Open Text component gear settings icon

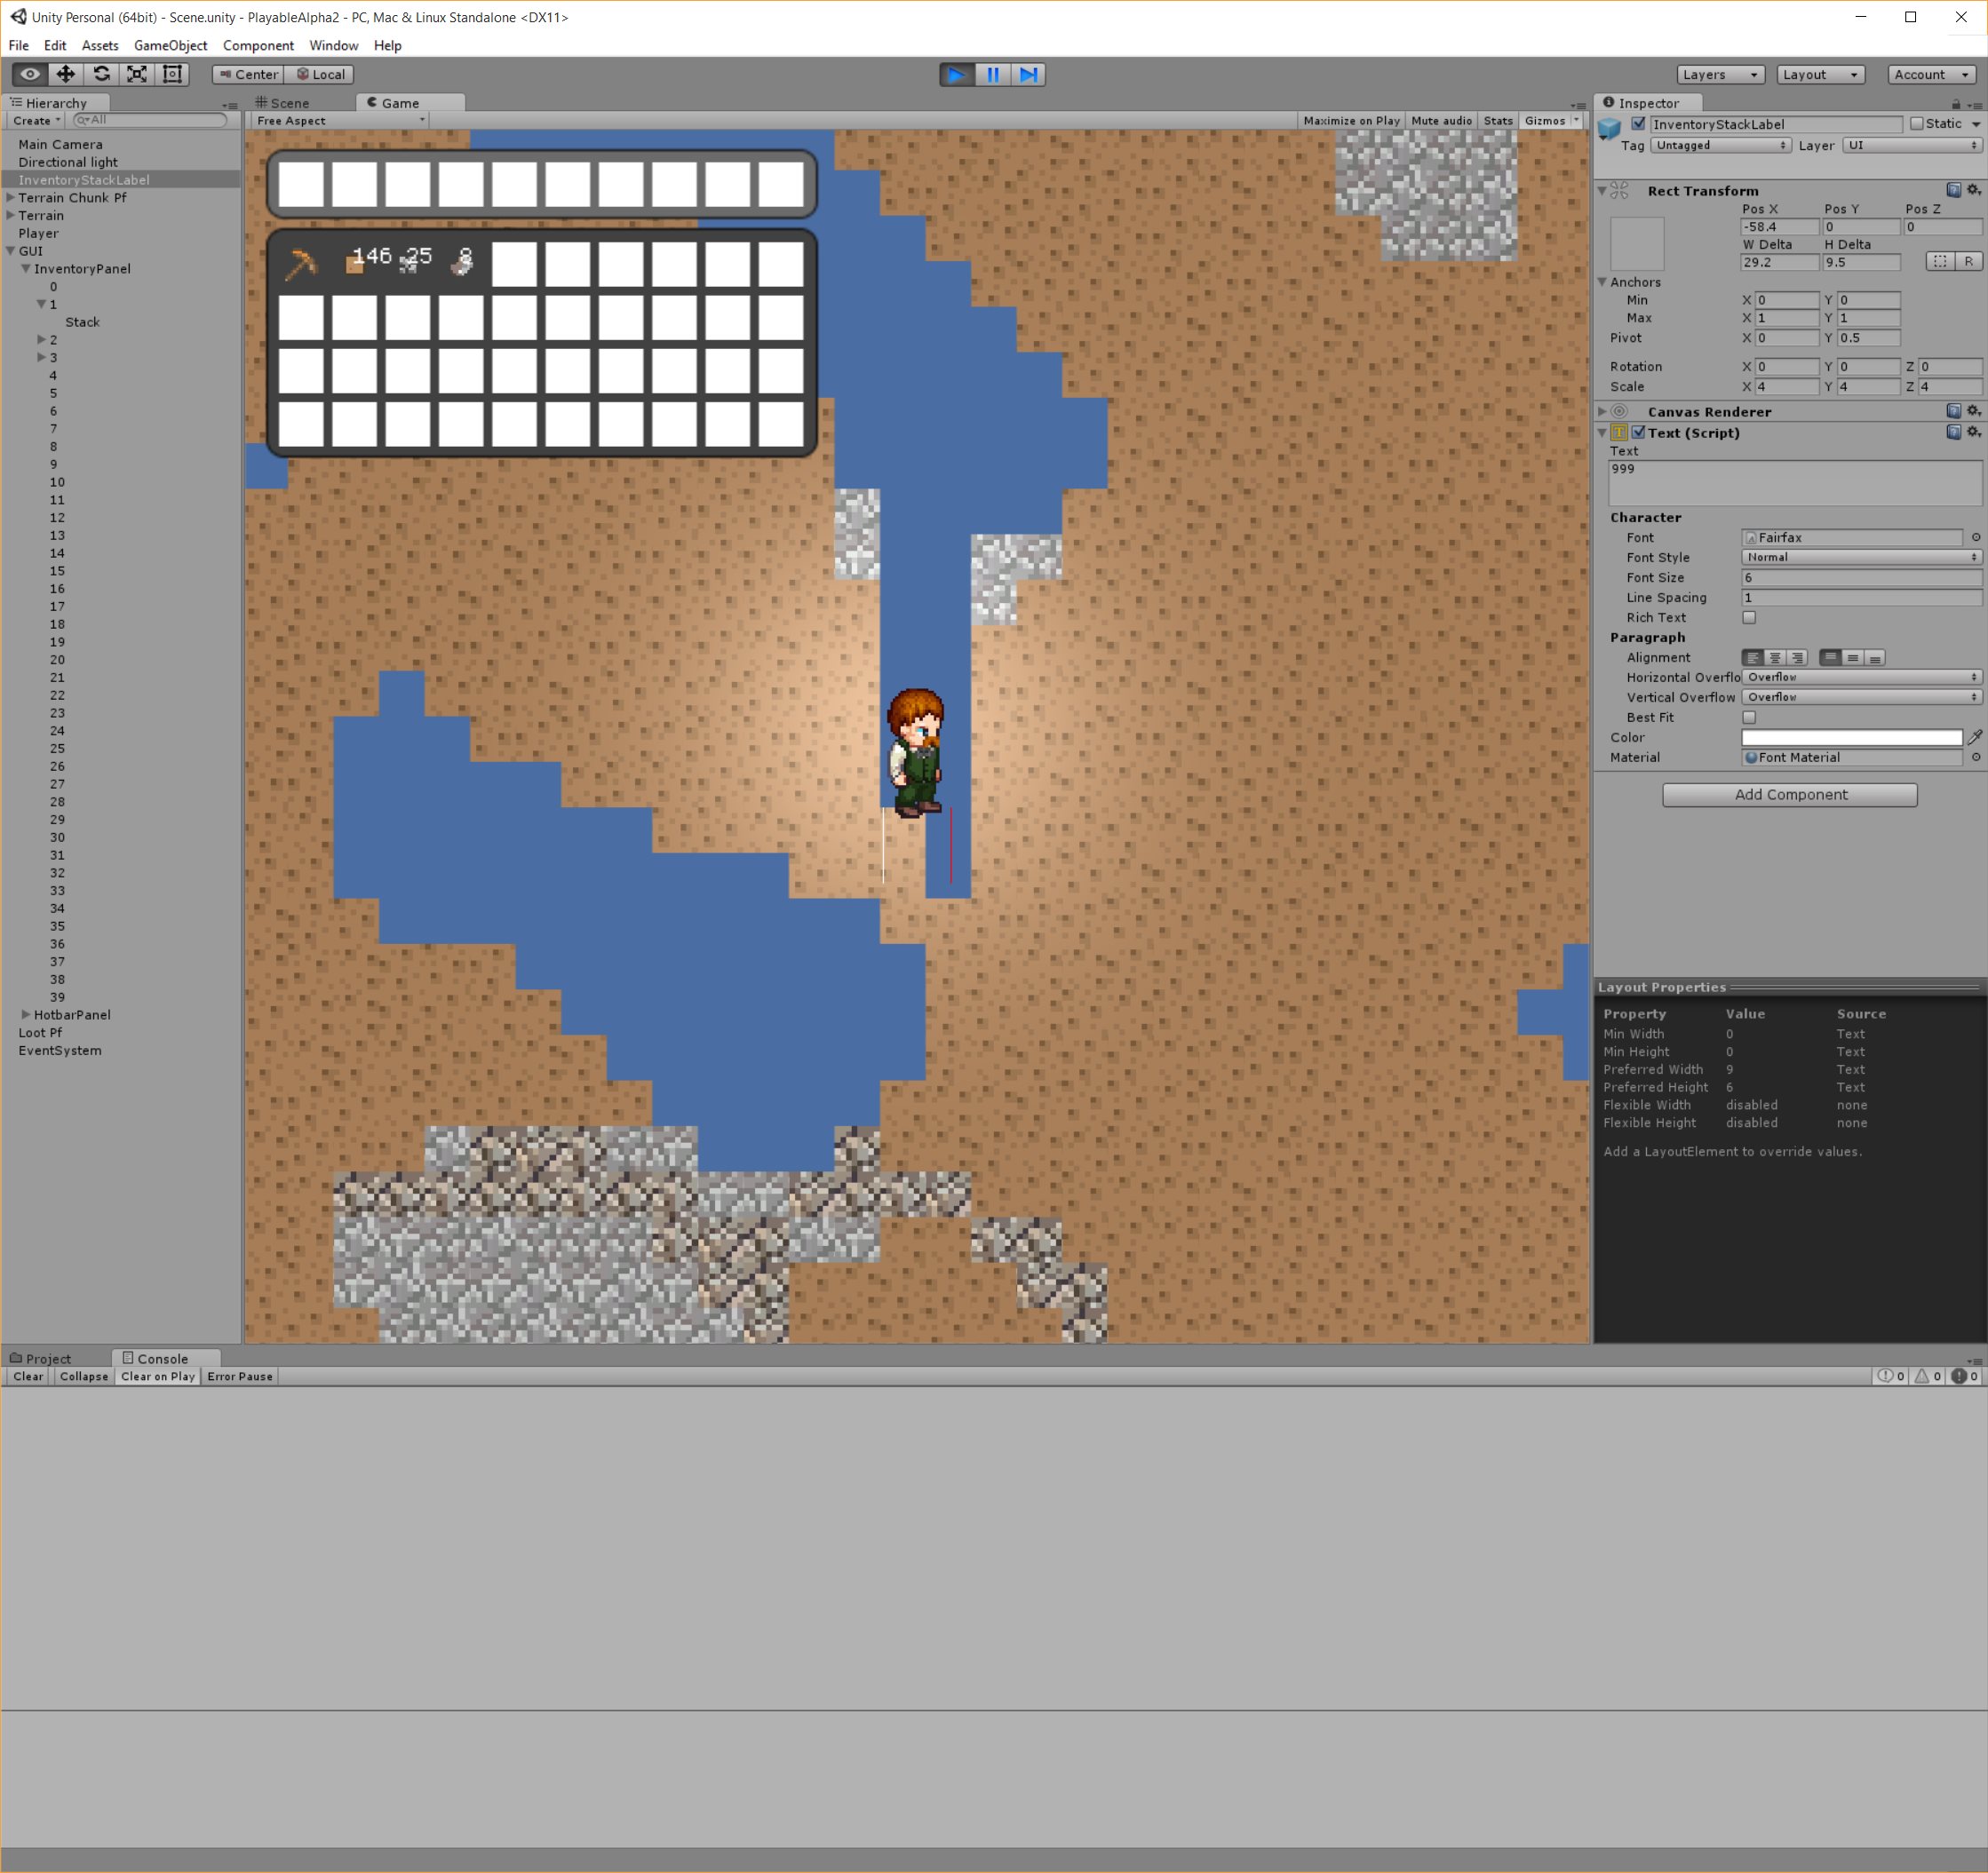coord(1973,432)
